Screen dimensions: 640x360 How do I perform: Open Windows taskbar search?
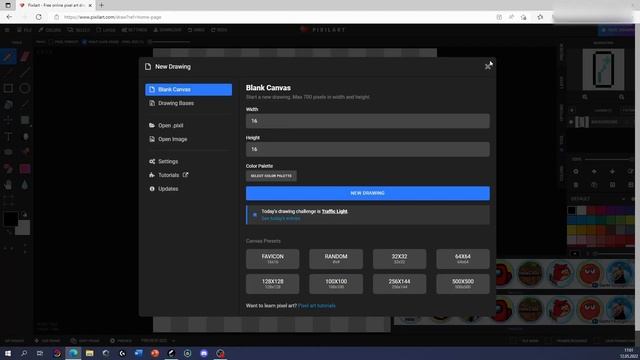24,353
